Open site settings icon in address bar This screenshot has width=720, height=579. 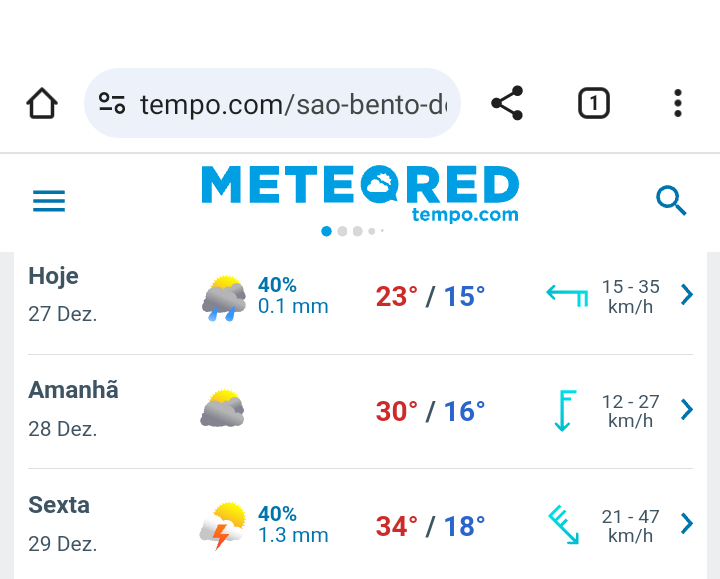(x=112, y=103)
